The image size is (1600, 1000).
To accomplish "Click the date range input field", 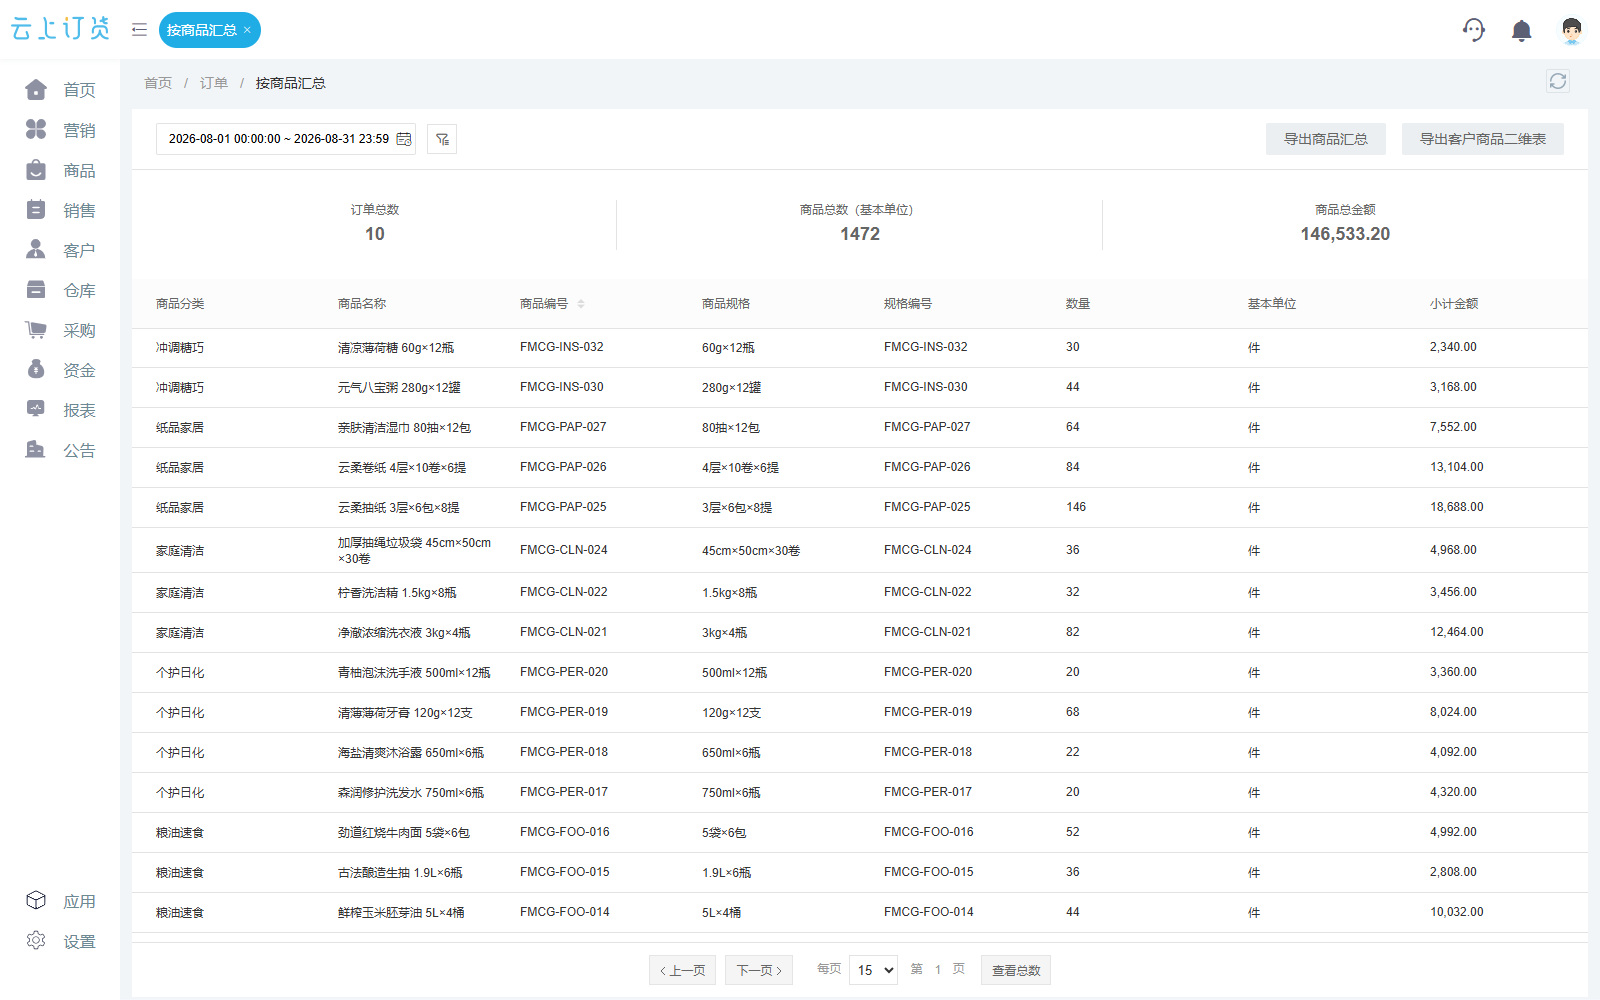I will click(285, 139).
